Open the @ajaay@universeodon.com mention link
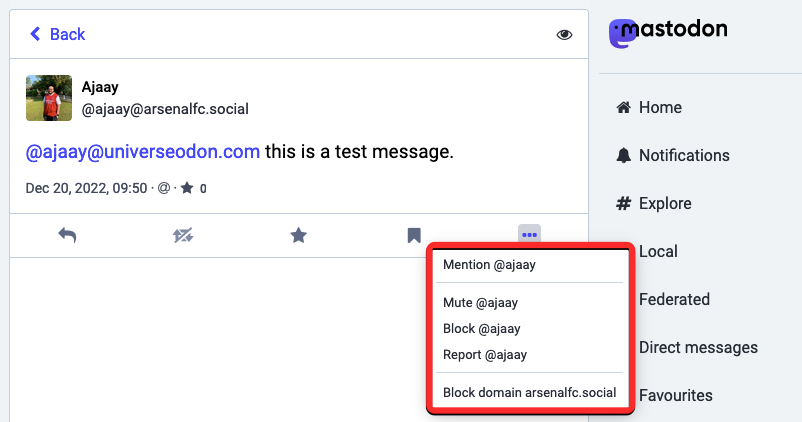The image size is (802, 422). pyautogui.click(x=142, y=152)
